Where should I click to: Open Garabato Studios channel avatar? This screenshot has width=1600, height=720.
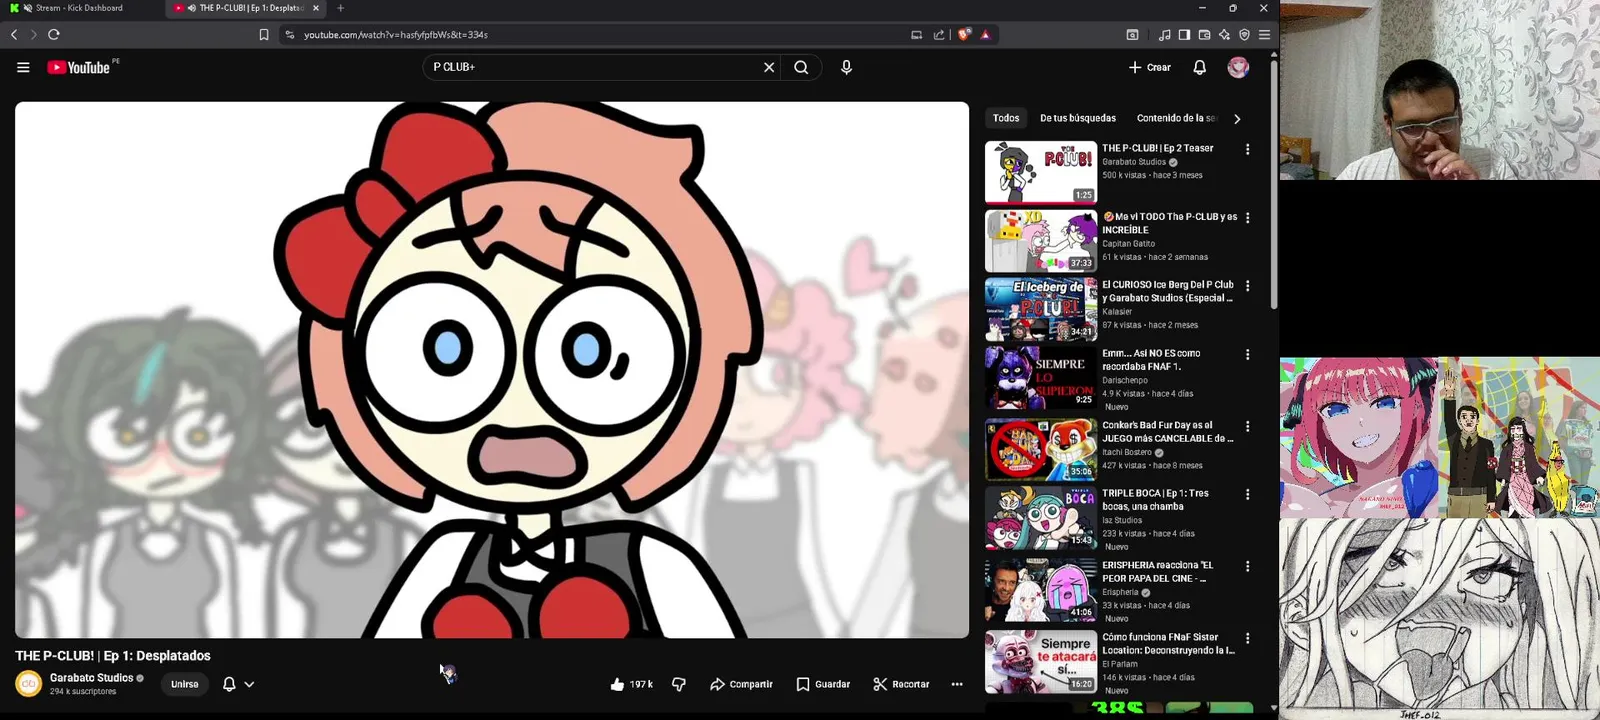[28, 684]
